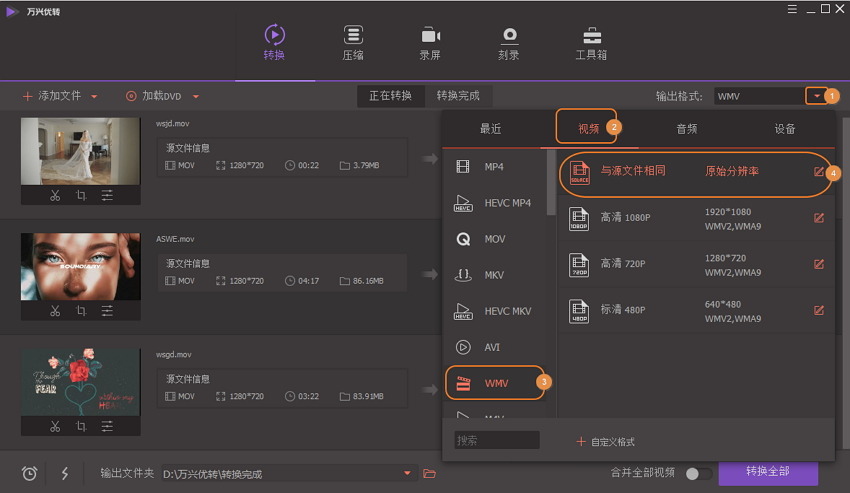Open the 工具箱 toolbox module

click(x=591, y=42)
